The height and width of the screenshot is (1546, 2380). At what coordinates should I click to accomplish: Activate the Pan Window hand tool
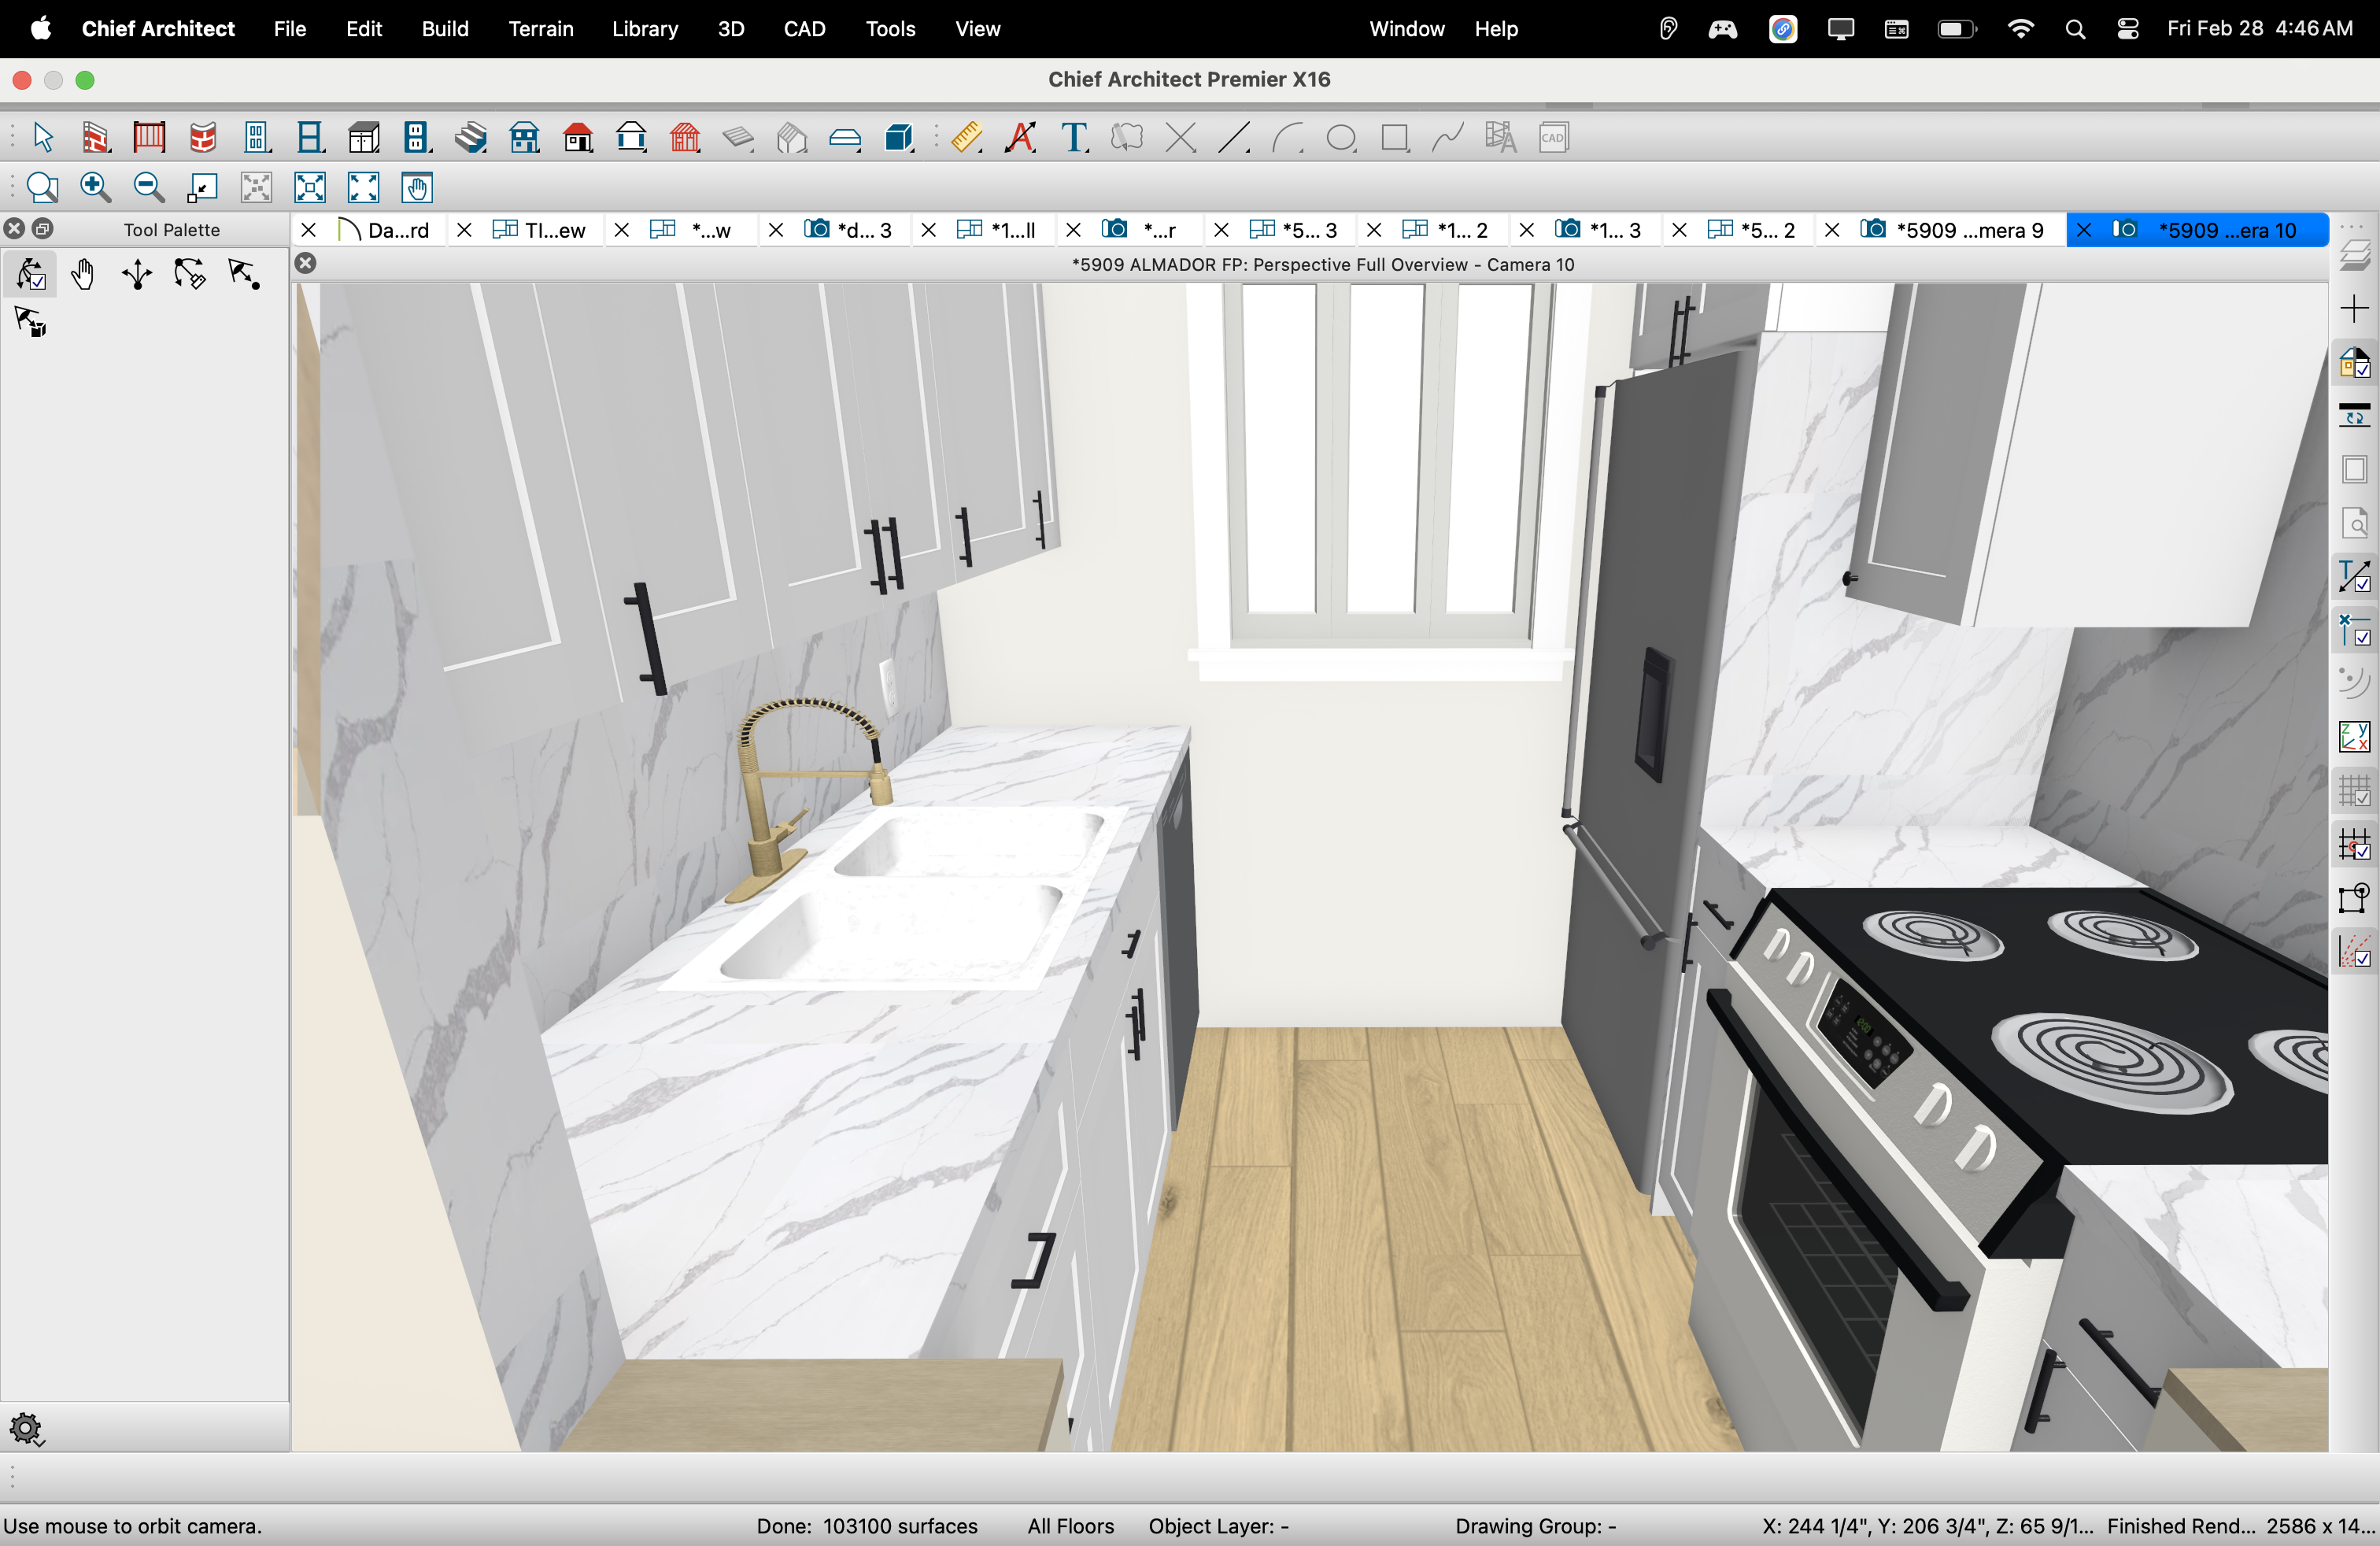click(x=416, y=187)
